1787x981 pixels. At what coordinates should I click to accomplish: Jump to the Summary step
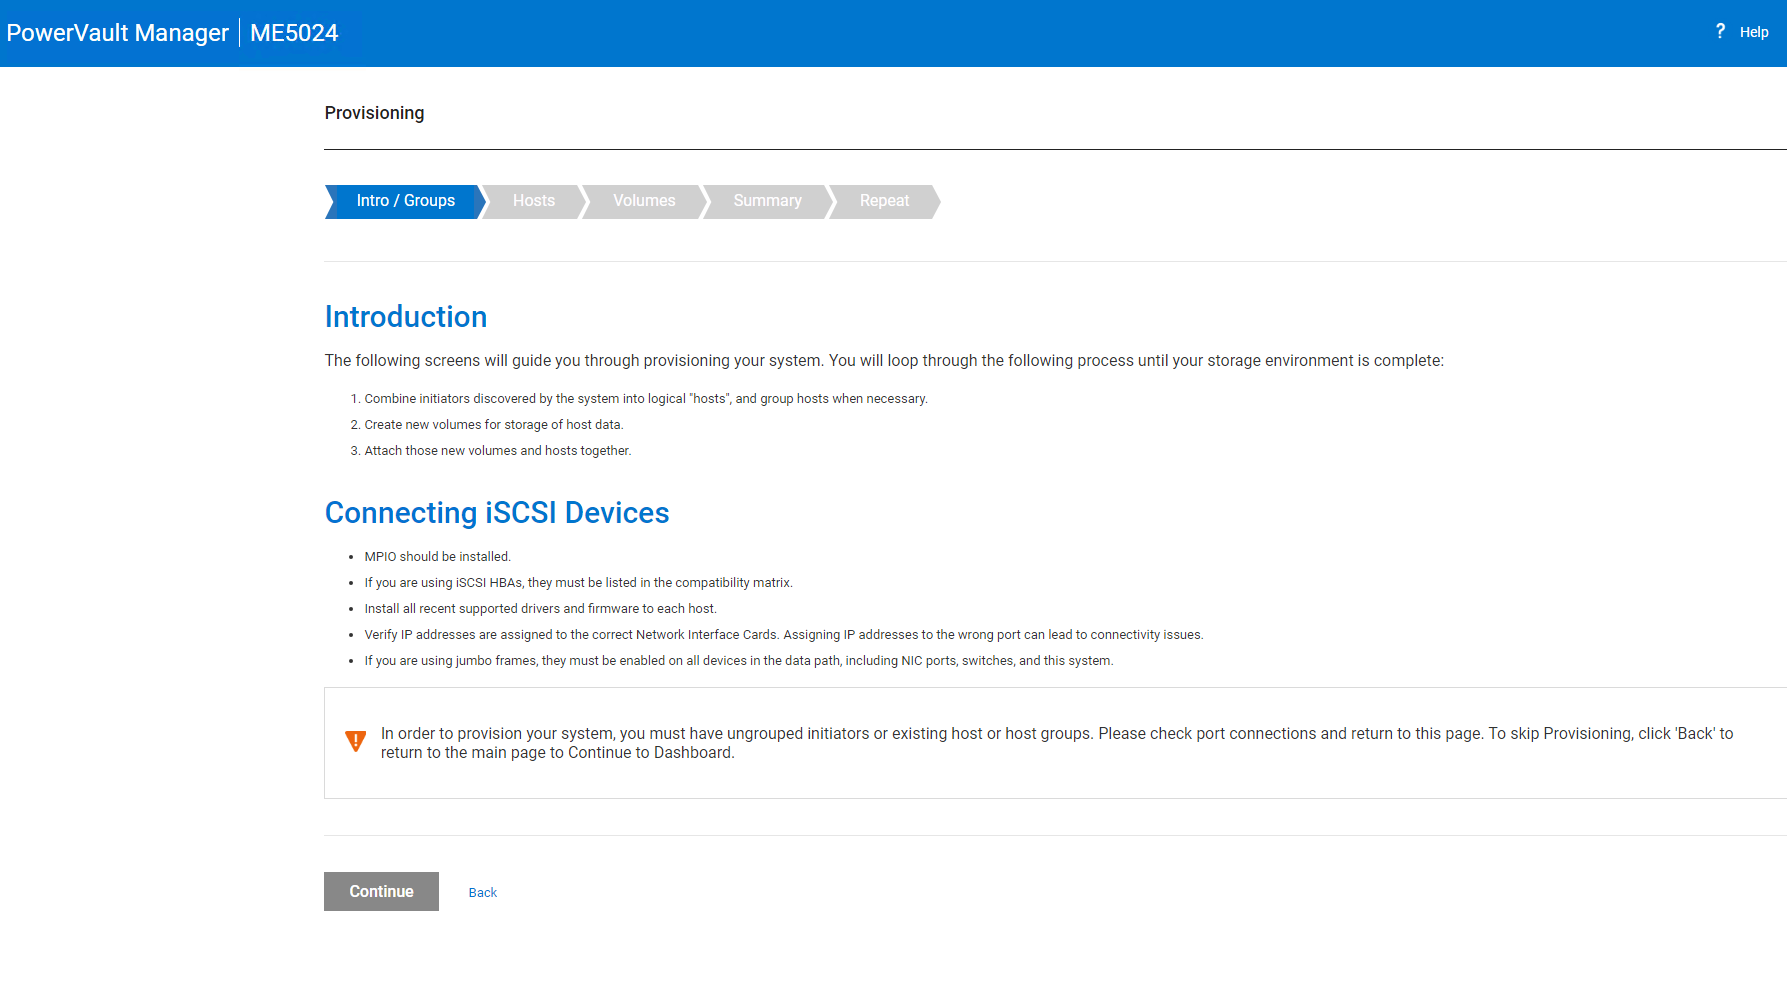(x=767, y=201)
